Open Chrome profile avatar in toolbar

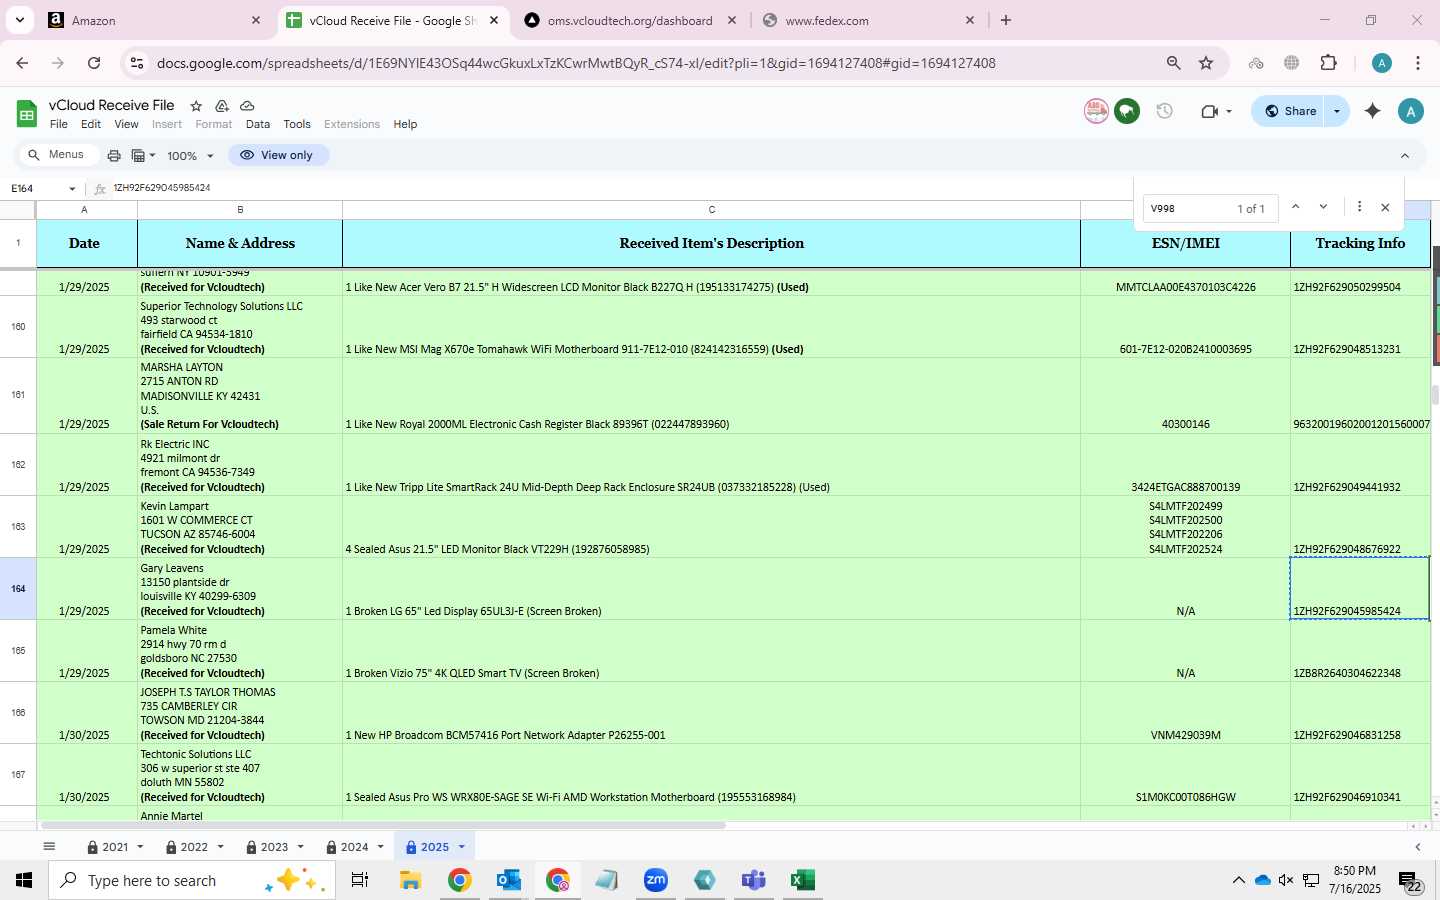tap(1382, 63)
